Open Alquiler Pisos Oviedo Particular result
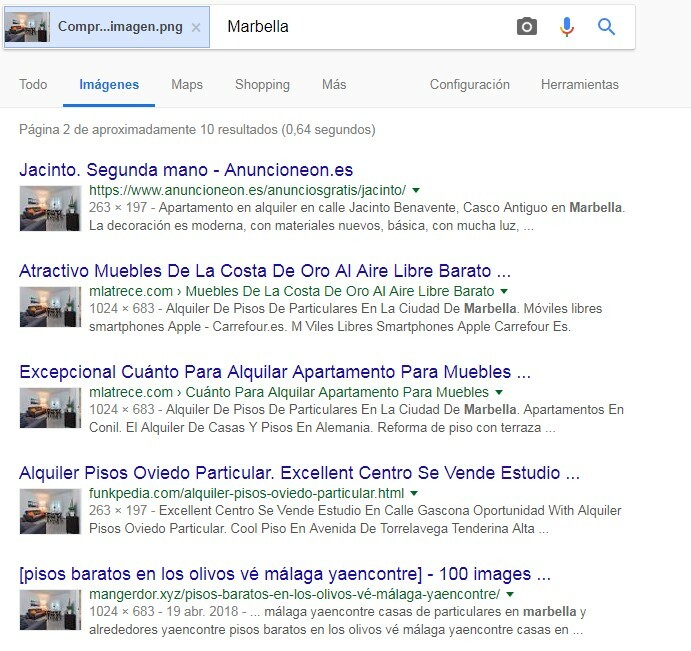Viewport: 691px width, 651px height. click(x=299, y=473)
